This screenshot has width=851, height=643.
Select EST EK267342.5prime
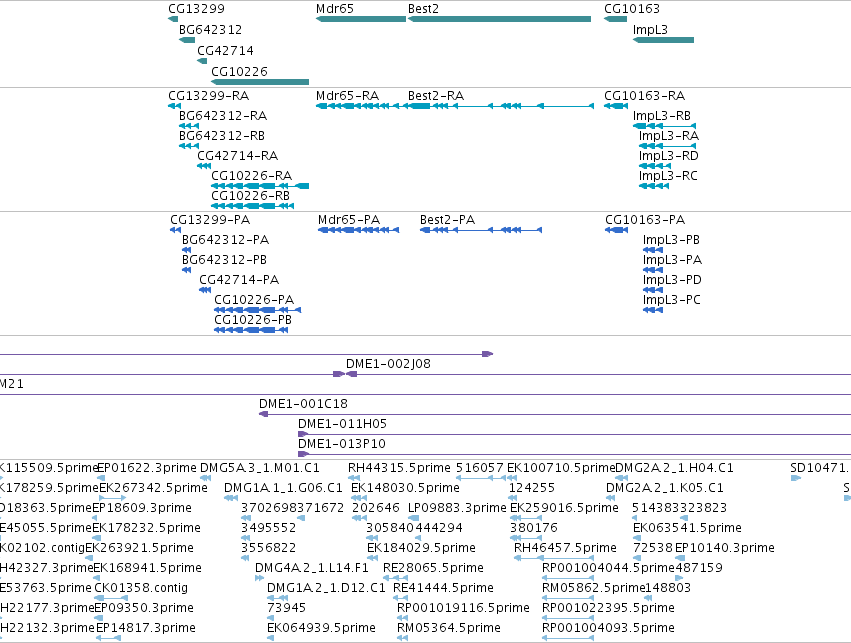tap(154, 488)
